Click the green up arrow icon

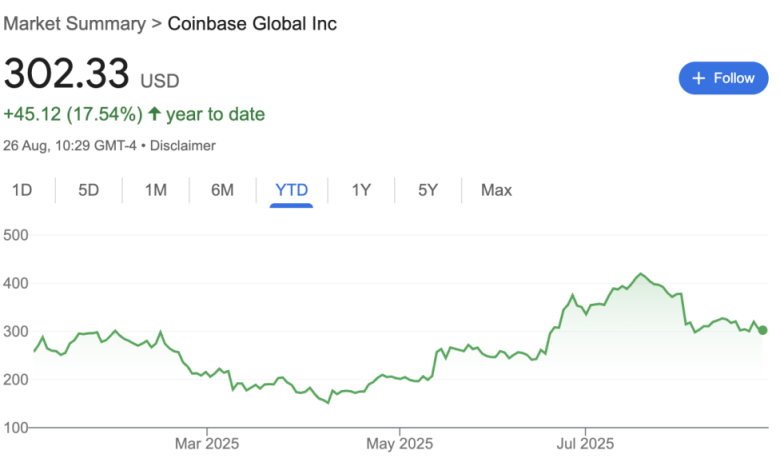pyautogui.click(x=154, y=114)
